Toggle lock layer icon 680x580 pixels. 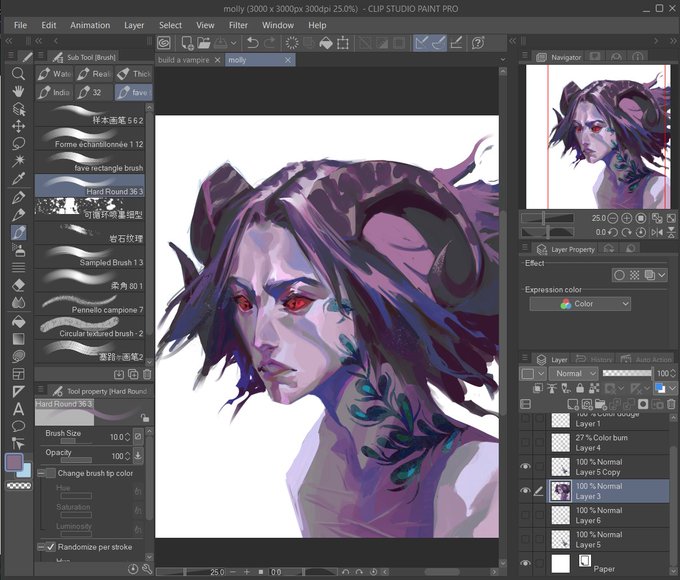click(x=580, y=388)
